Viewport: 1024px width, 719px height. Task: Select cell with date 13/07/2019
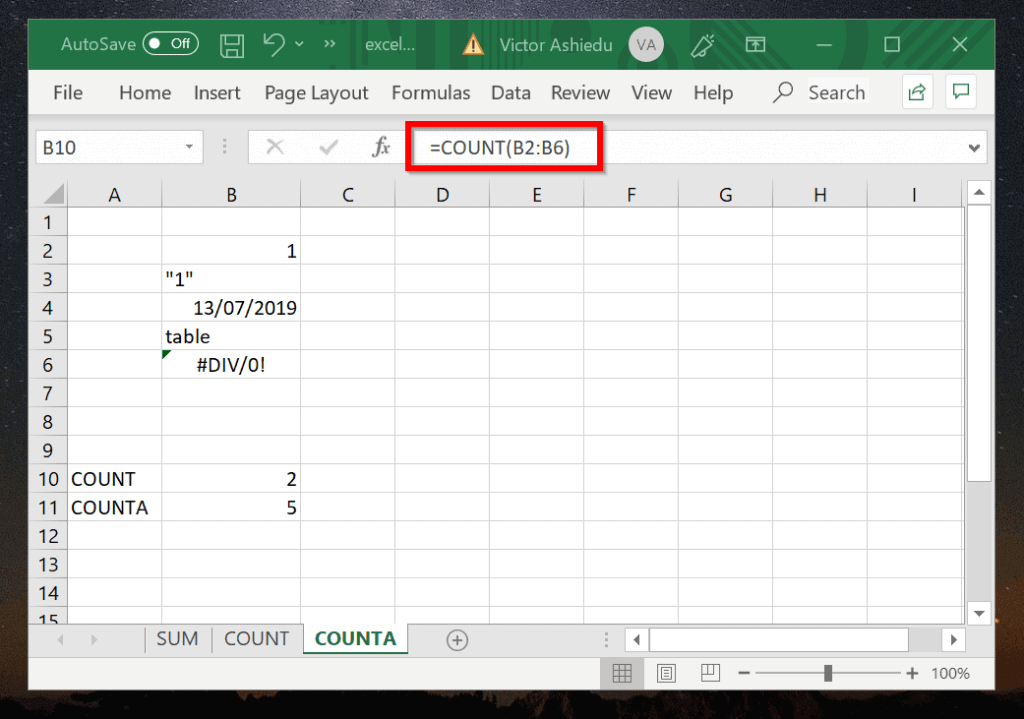[231, 308]
